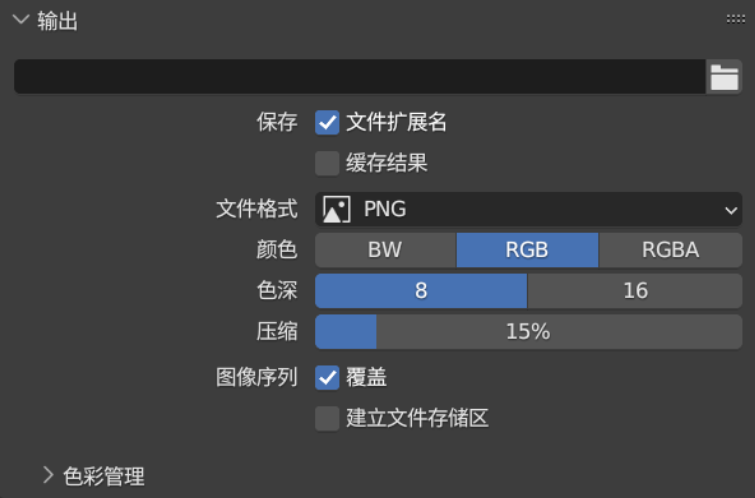Click the panel drag-handle dots icon
The image size is (755, 498).
coord(736,19)
